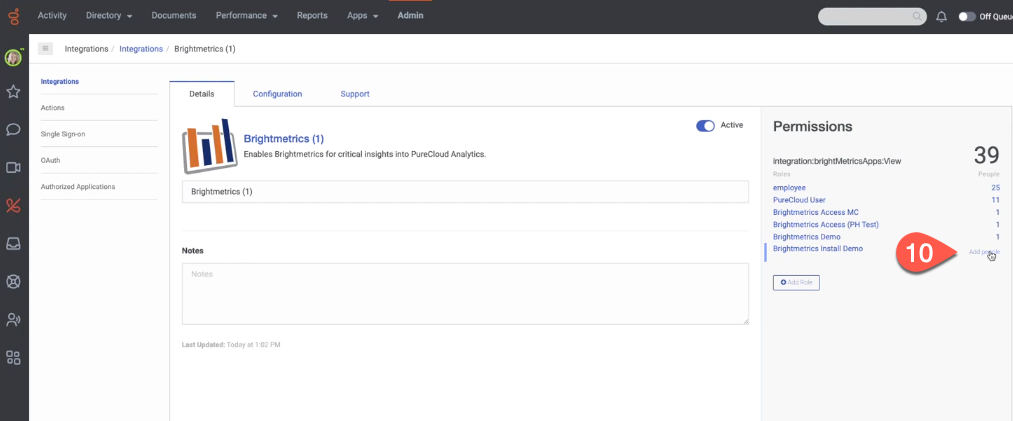Screen dimensions: 1013x421
Task: Open the employee role link
Action: [x=789, y=187]
